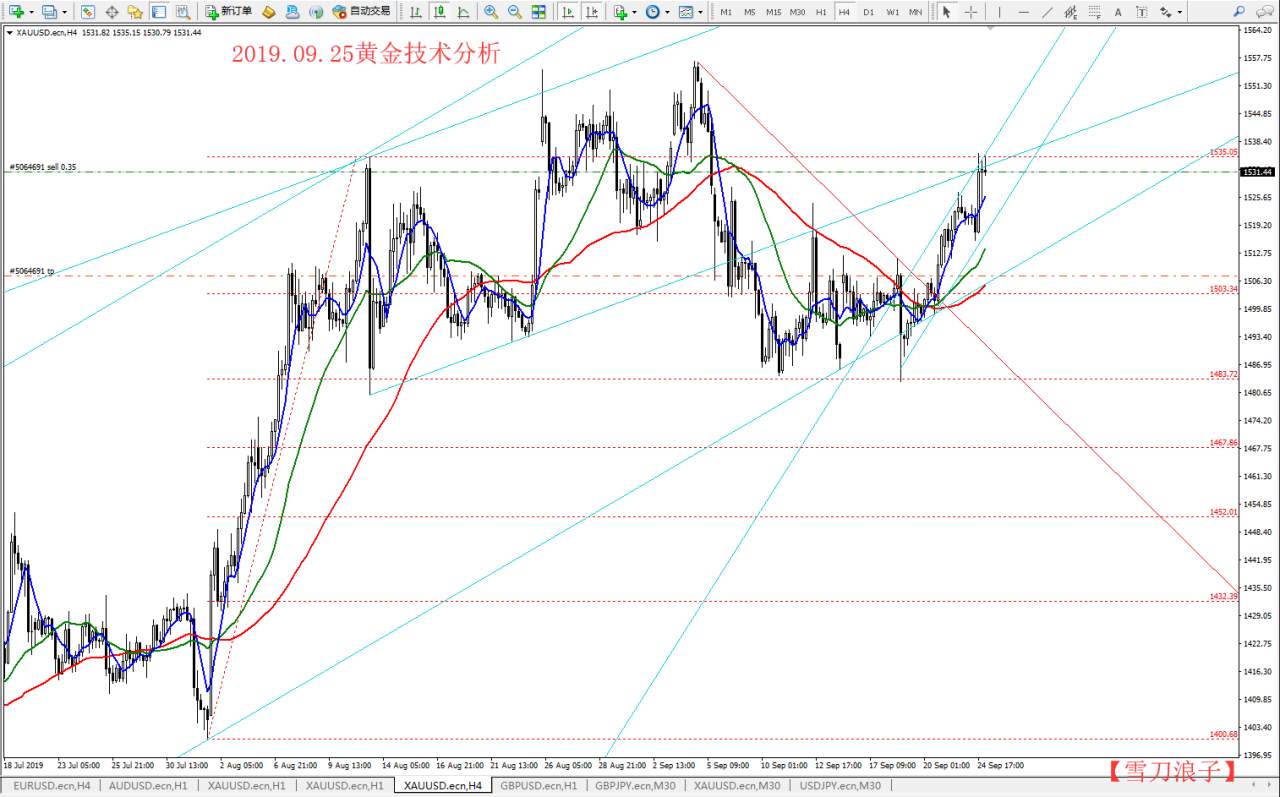
Task: Toggle the Market Watch window icon
Action: [88, 12]
